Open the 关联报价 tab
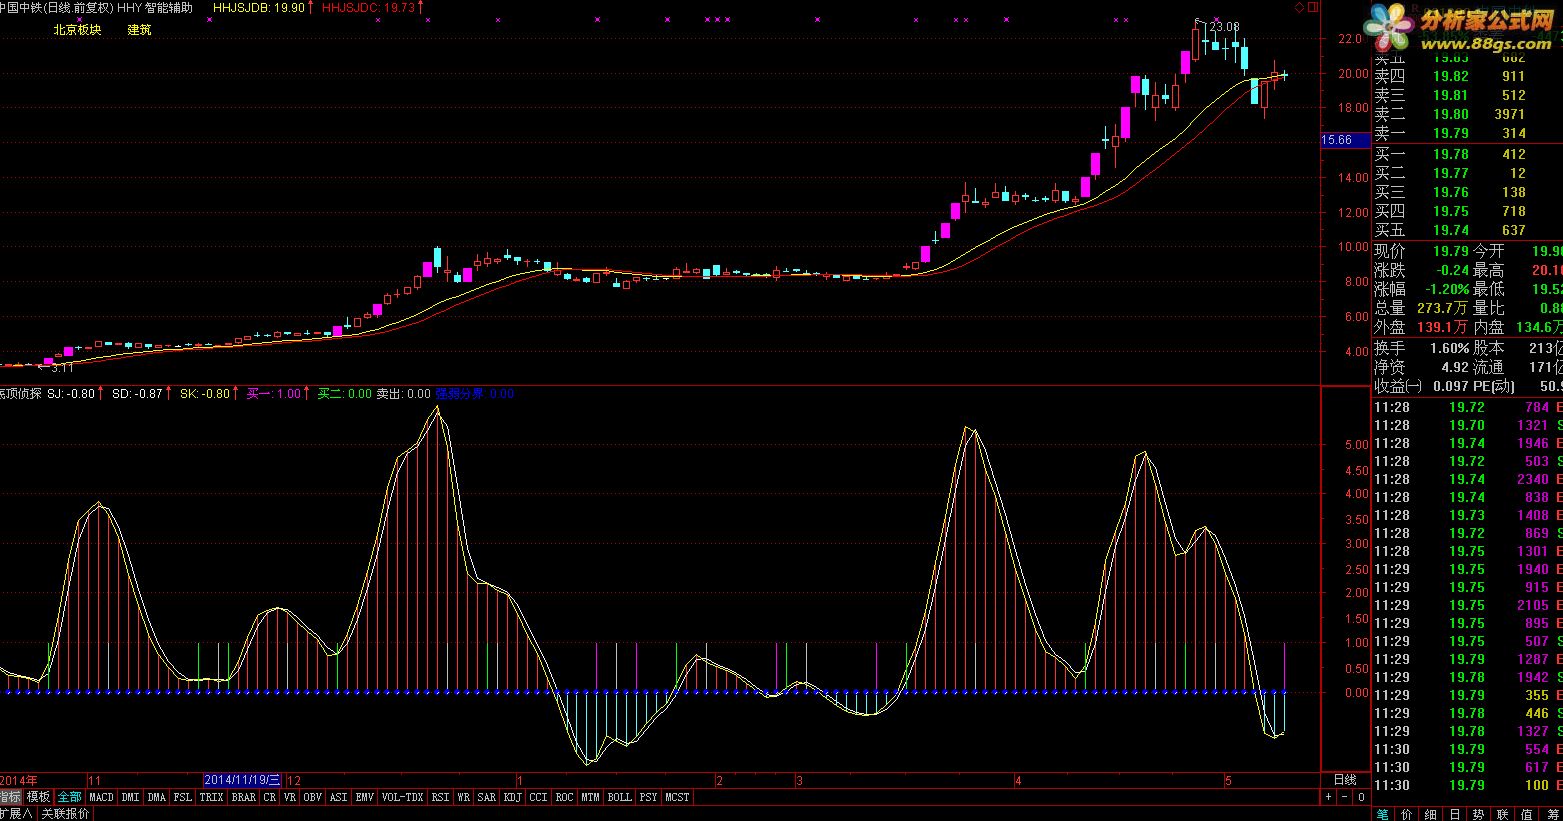 pos(66,814)
